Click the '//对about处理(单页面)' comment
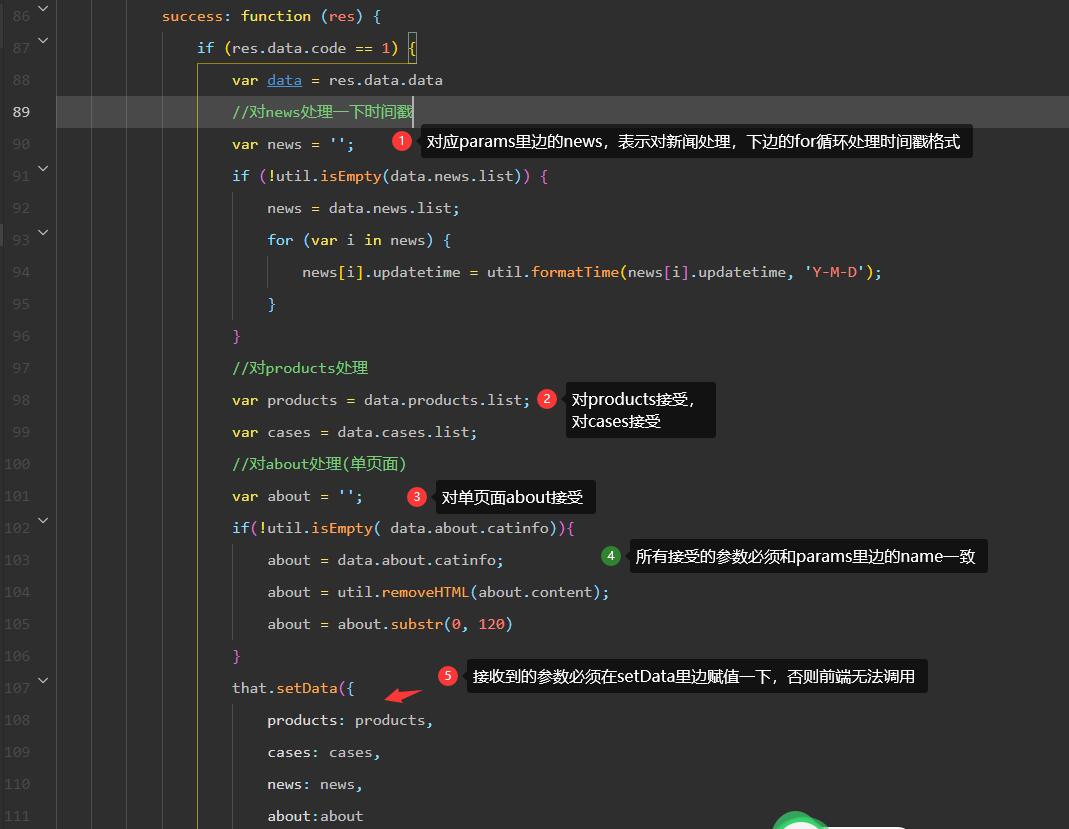 [x=319, y=464]
